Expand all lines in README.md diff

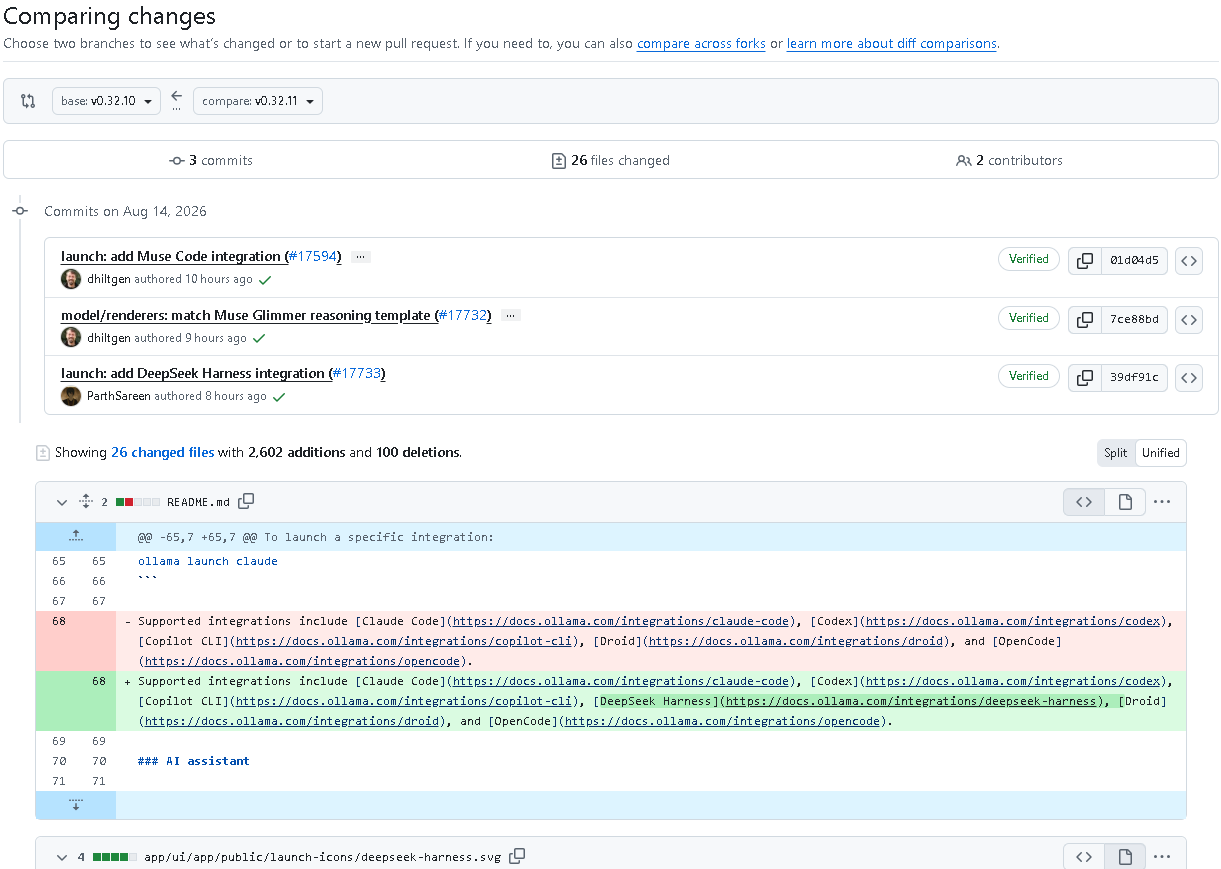click(x=86, y=502)
